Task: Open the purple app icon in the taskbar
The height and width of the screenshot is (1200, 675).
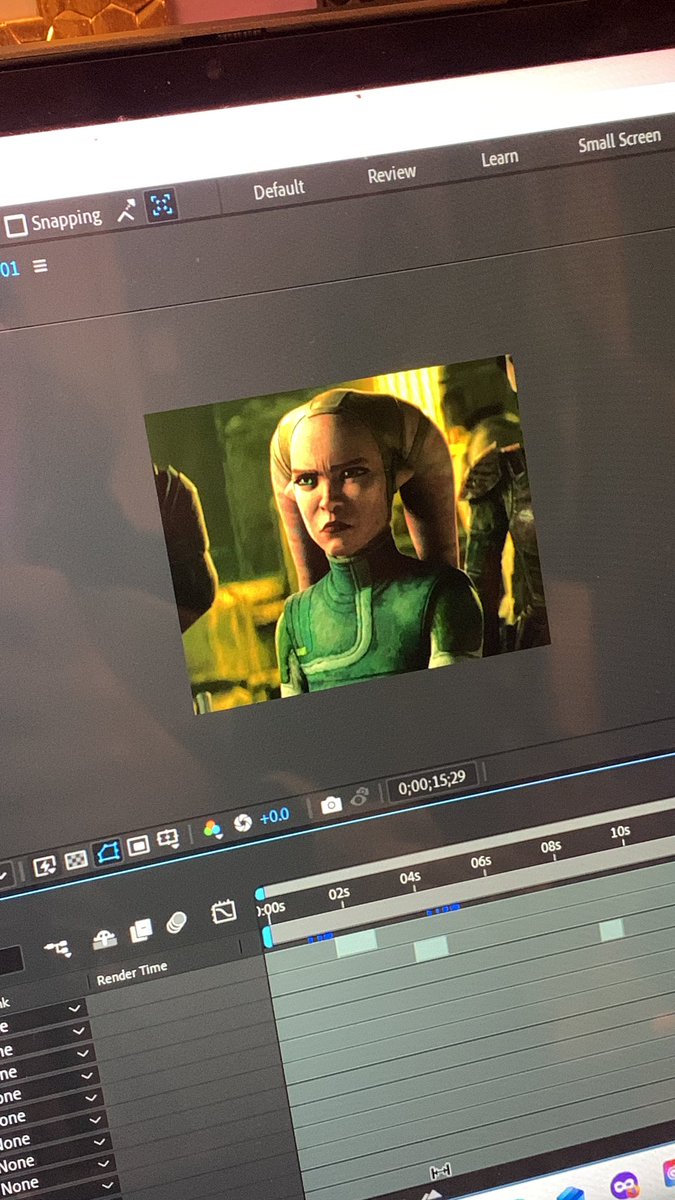Action: coord(625,1185)
